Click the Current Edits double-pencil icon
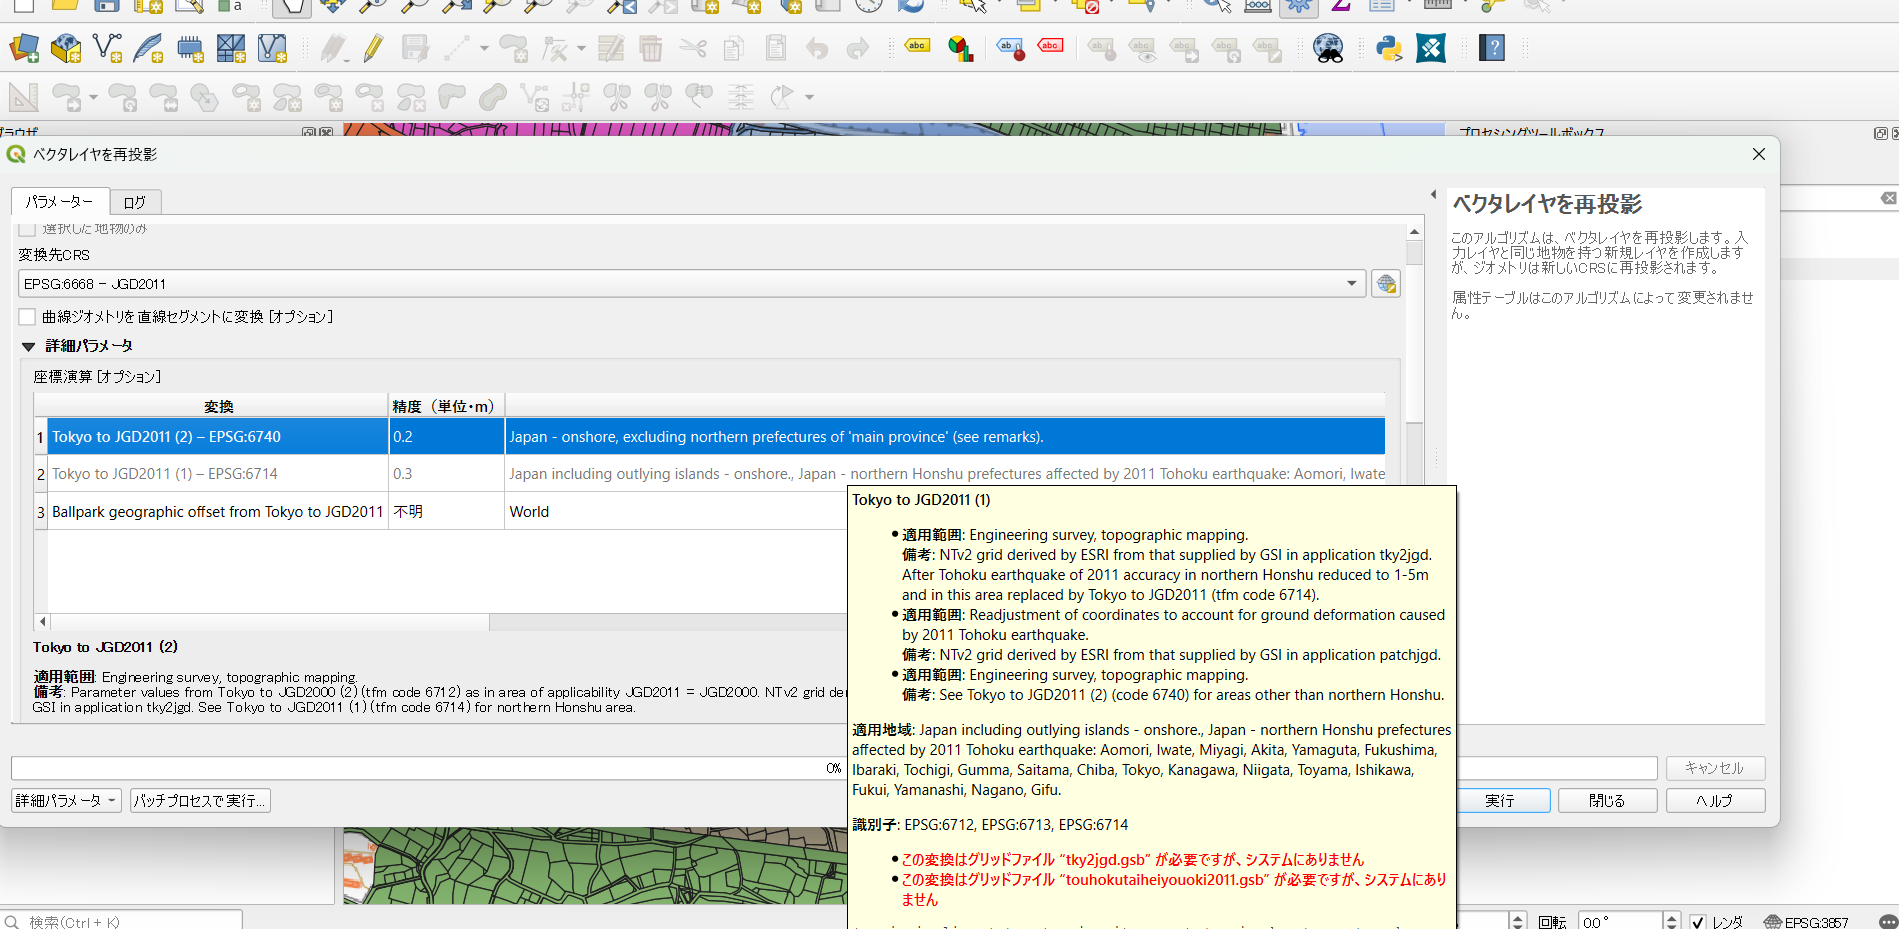The width and height of the screenshot is (1899, 929). pos(333,48)
